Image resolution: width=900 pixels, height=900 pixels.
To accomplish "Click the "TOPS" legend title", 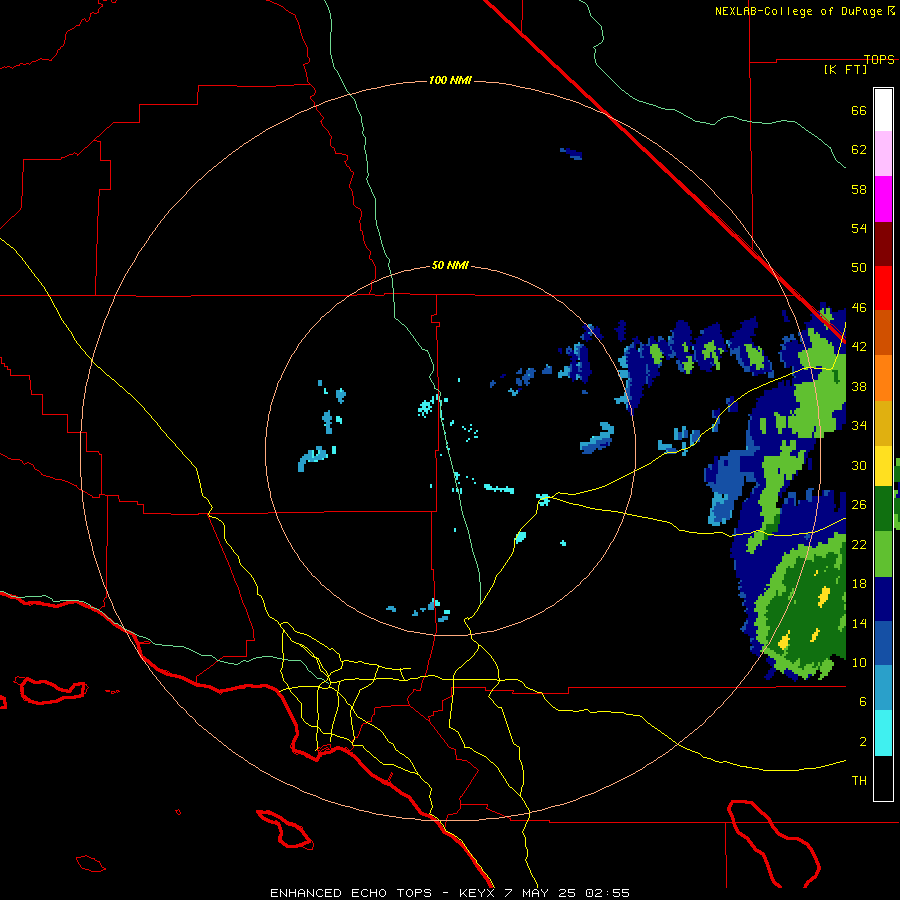I will (x=879, y=59).
